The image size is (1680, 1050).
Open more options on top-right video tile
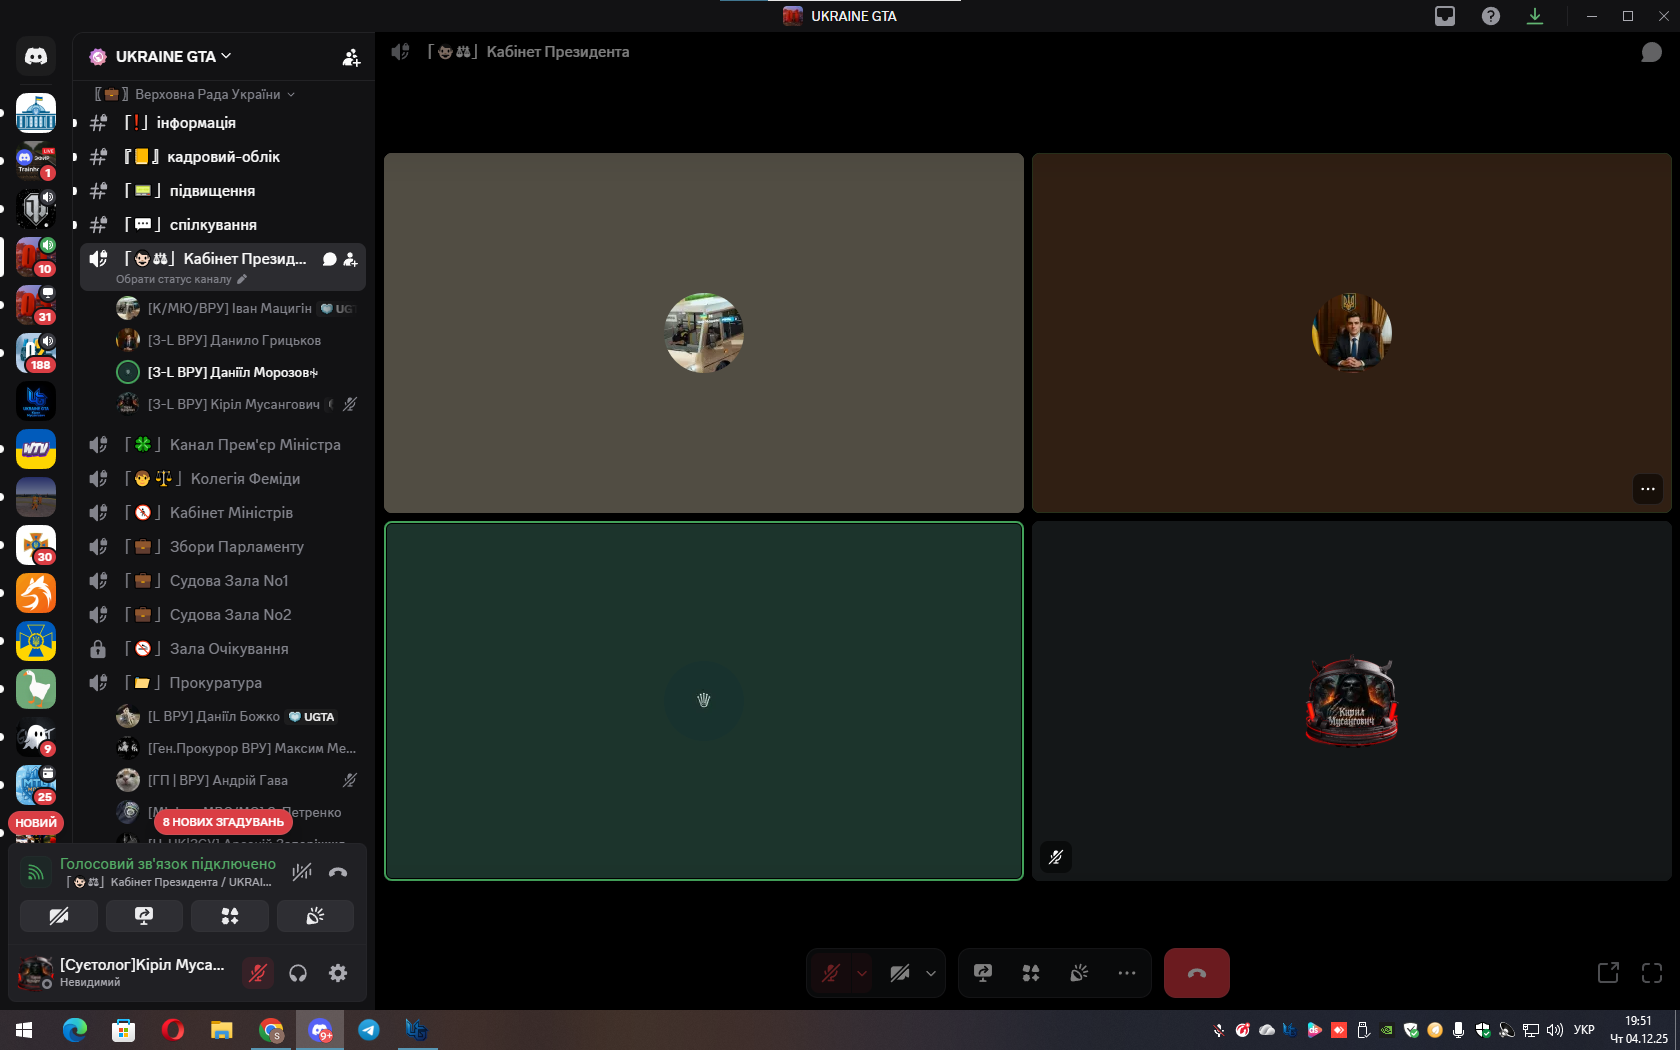point(1648,489)
